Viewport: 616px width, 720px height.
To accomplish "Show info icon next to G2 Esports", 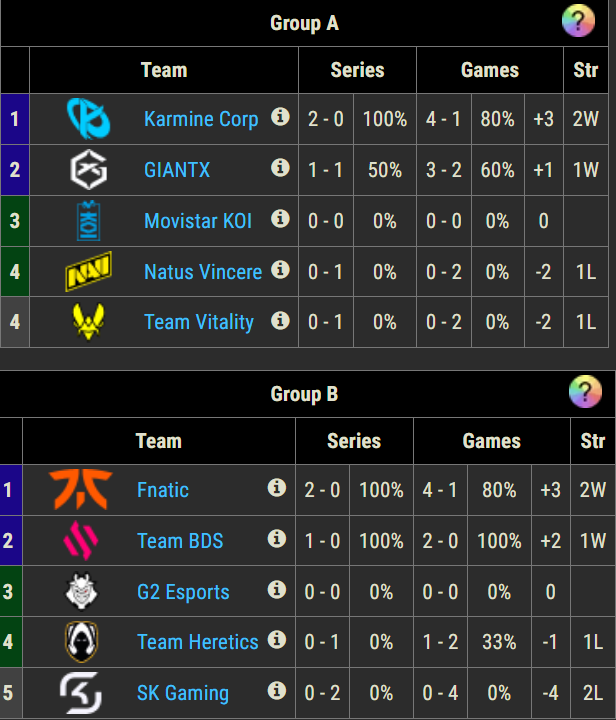I will (x=277, y=590).
